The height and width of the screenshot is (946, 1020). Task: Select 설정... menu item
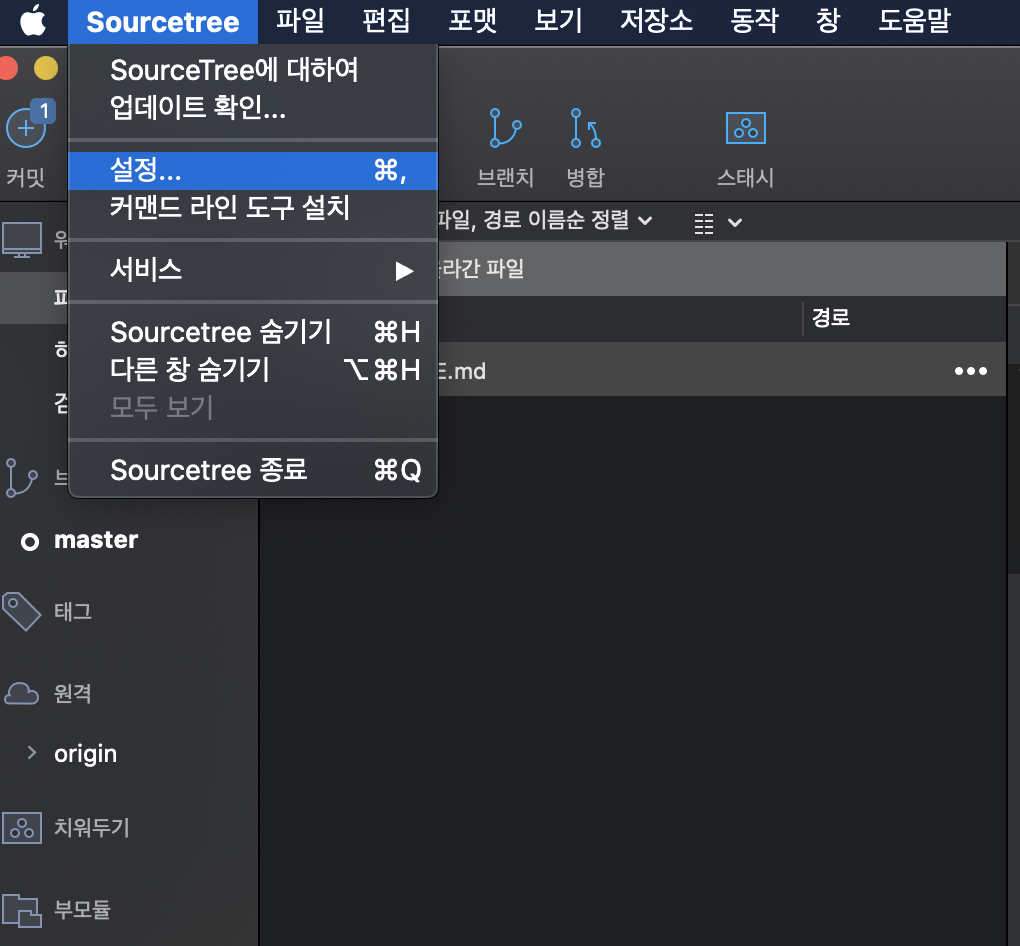point(253,170)
